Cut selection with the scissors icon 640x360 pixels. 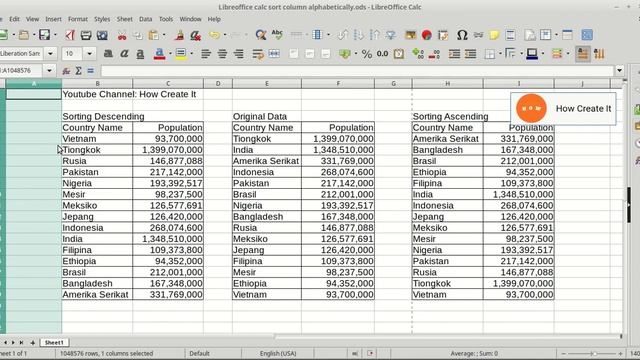pos(122,35)
